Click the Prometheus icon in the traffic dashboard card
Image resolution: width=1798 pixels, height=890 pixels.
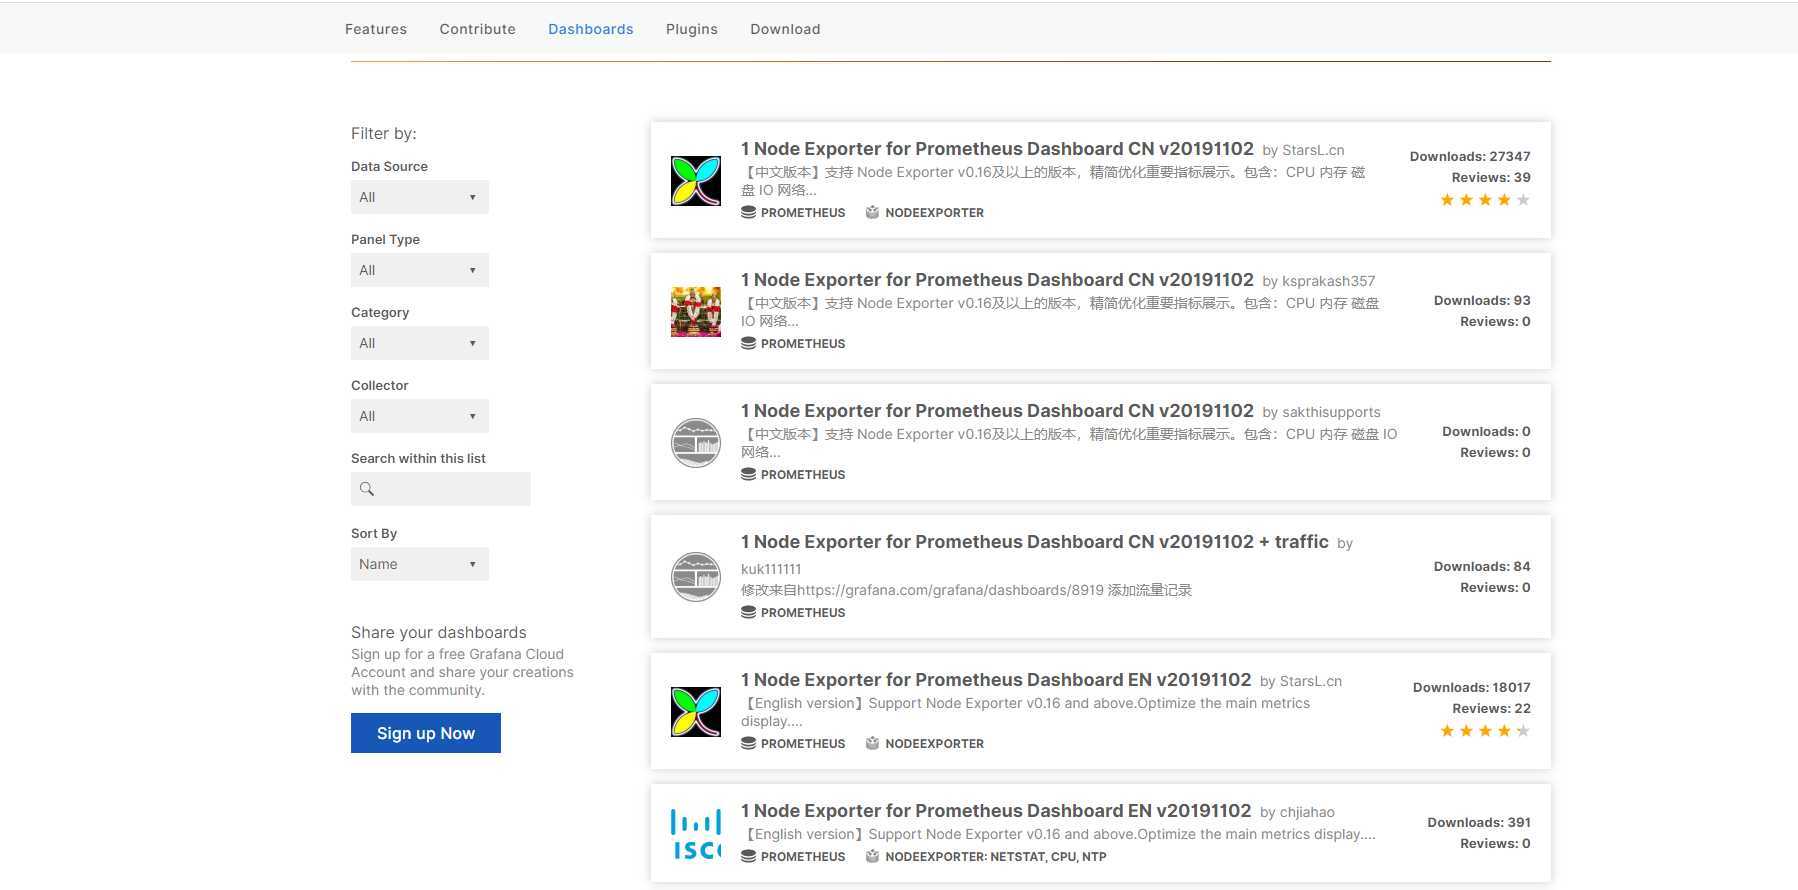click(748, 612)
